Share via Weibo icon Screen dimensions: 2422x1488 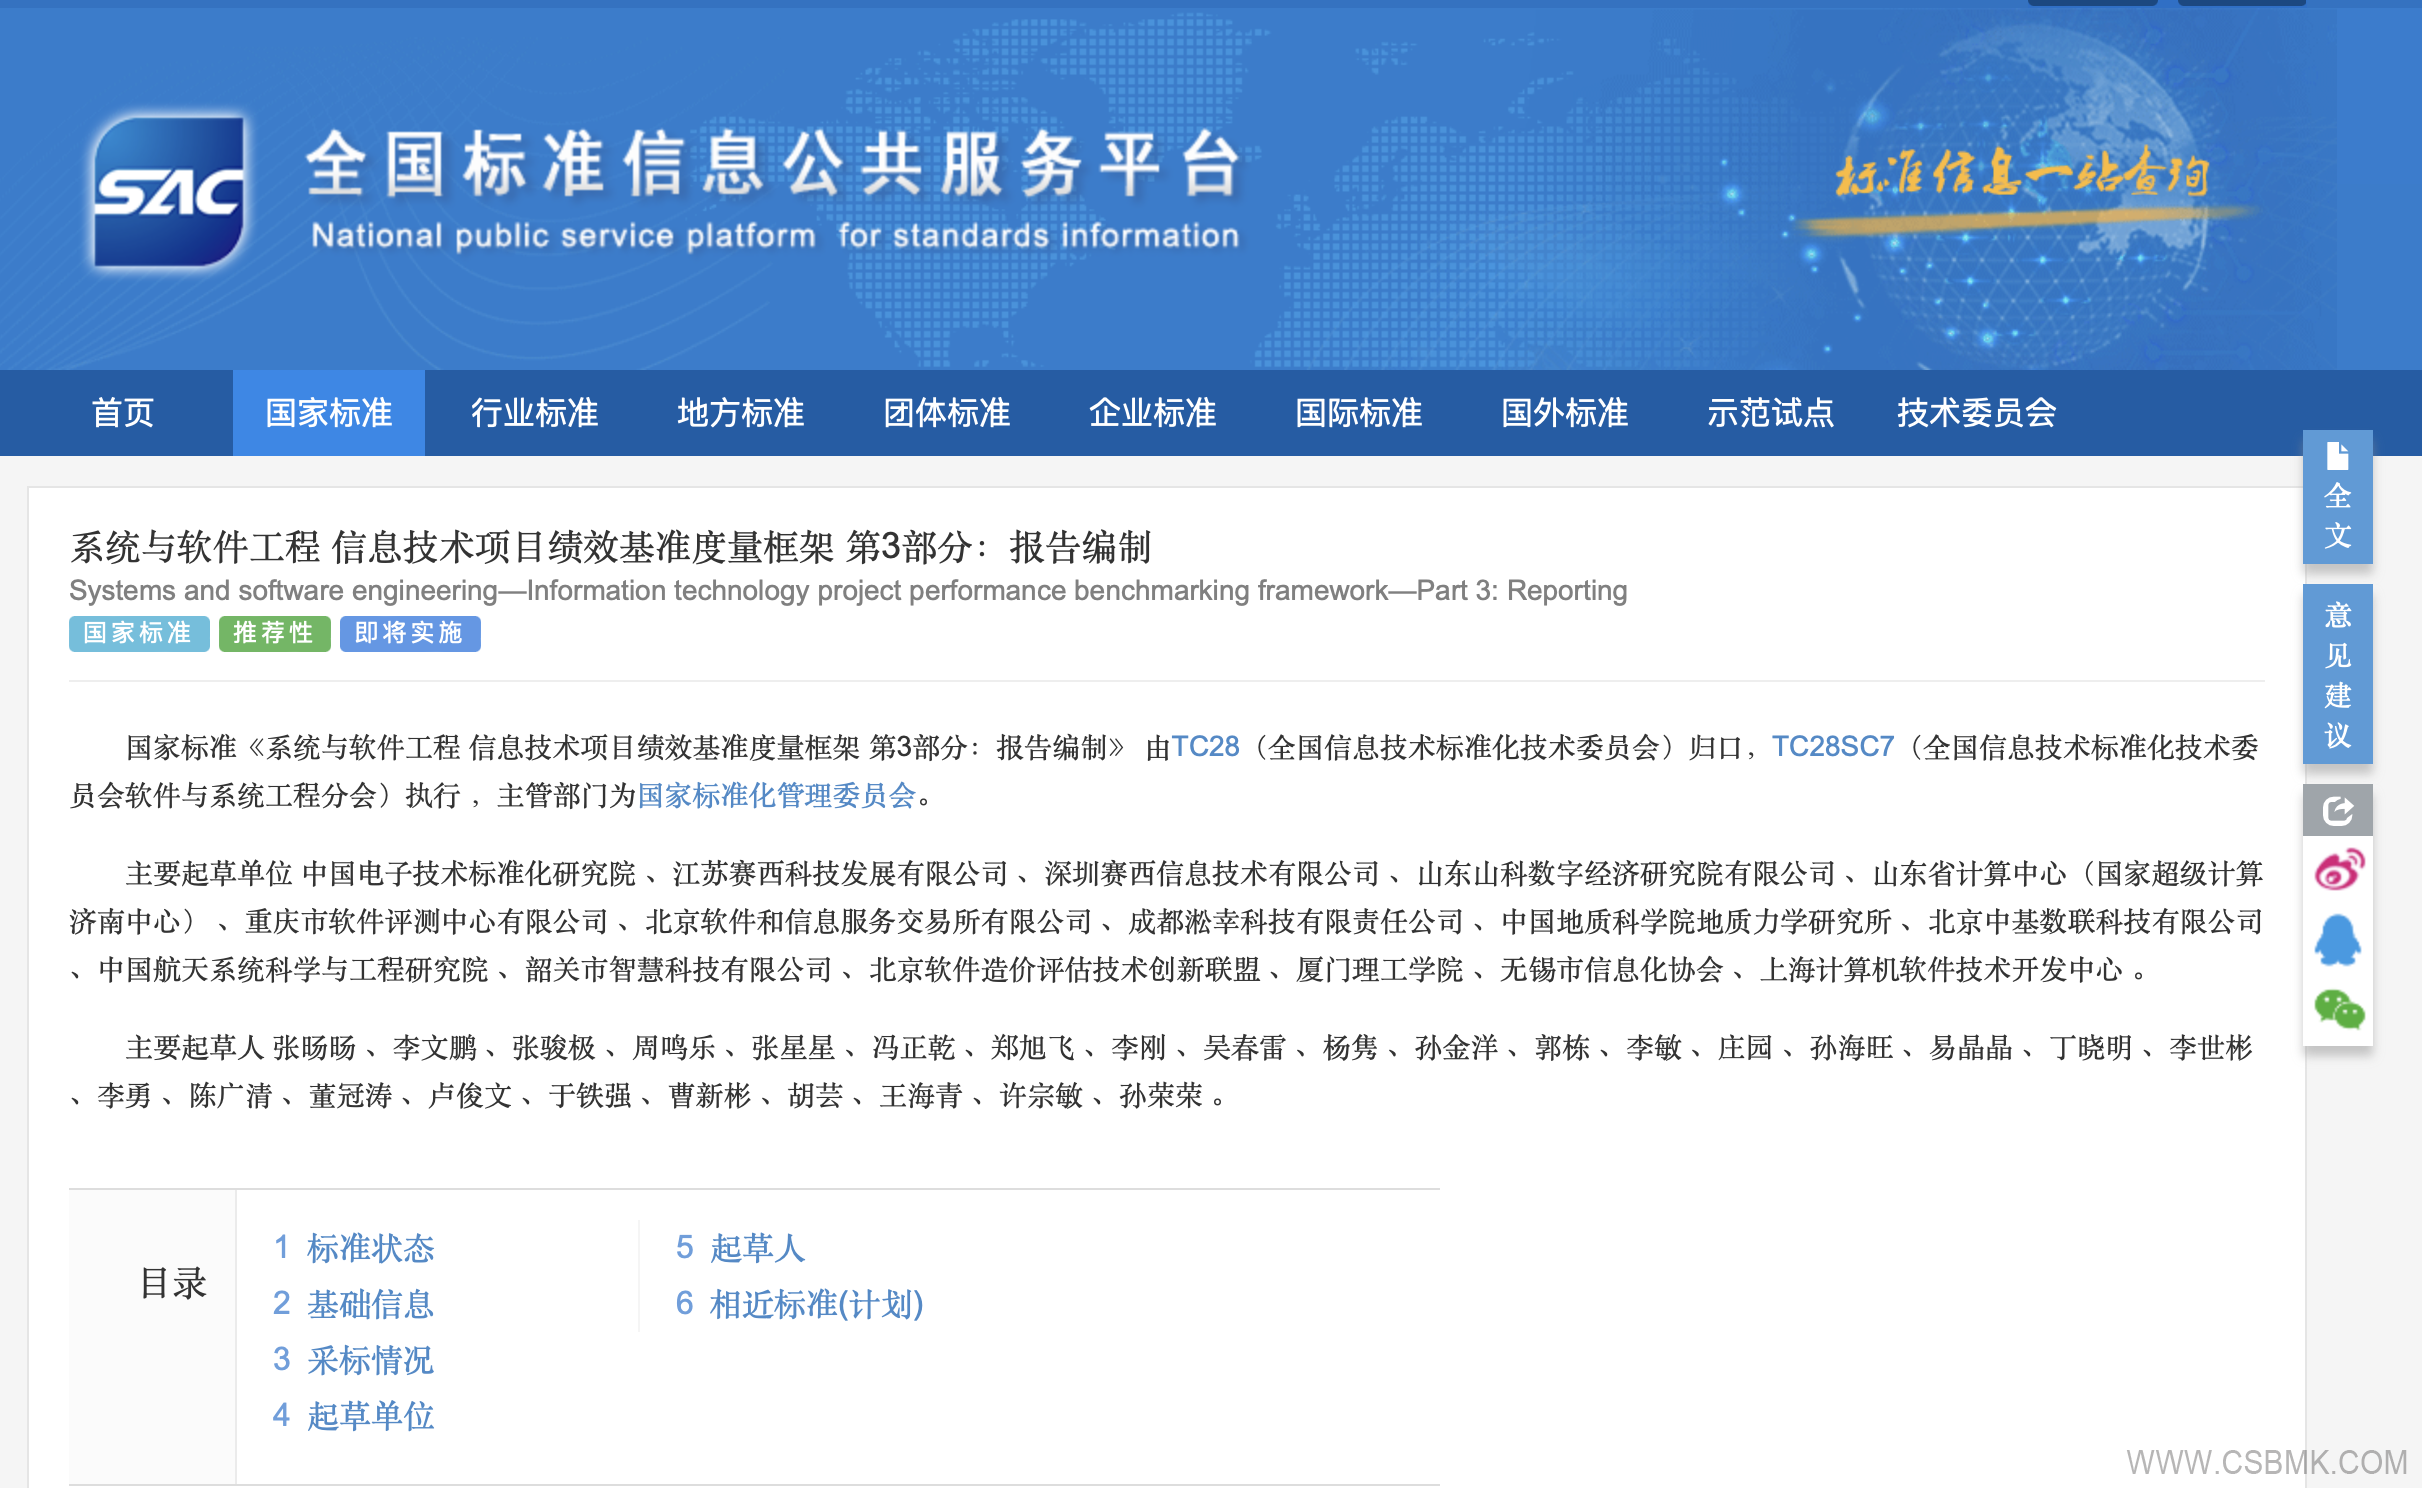(2337, 870)
